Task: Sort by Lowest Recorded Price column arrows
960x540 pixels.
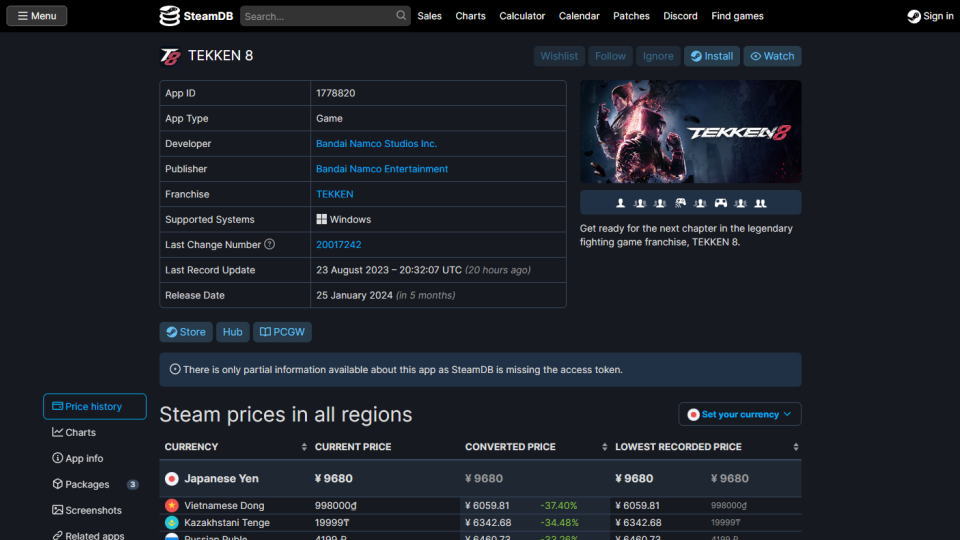Action: pyautogui.click(x=795, y=447)
